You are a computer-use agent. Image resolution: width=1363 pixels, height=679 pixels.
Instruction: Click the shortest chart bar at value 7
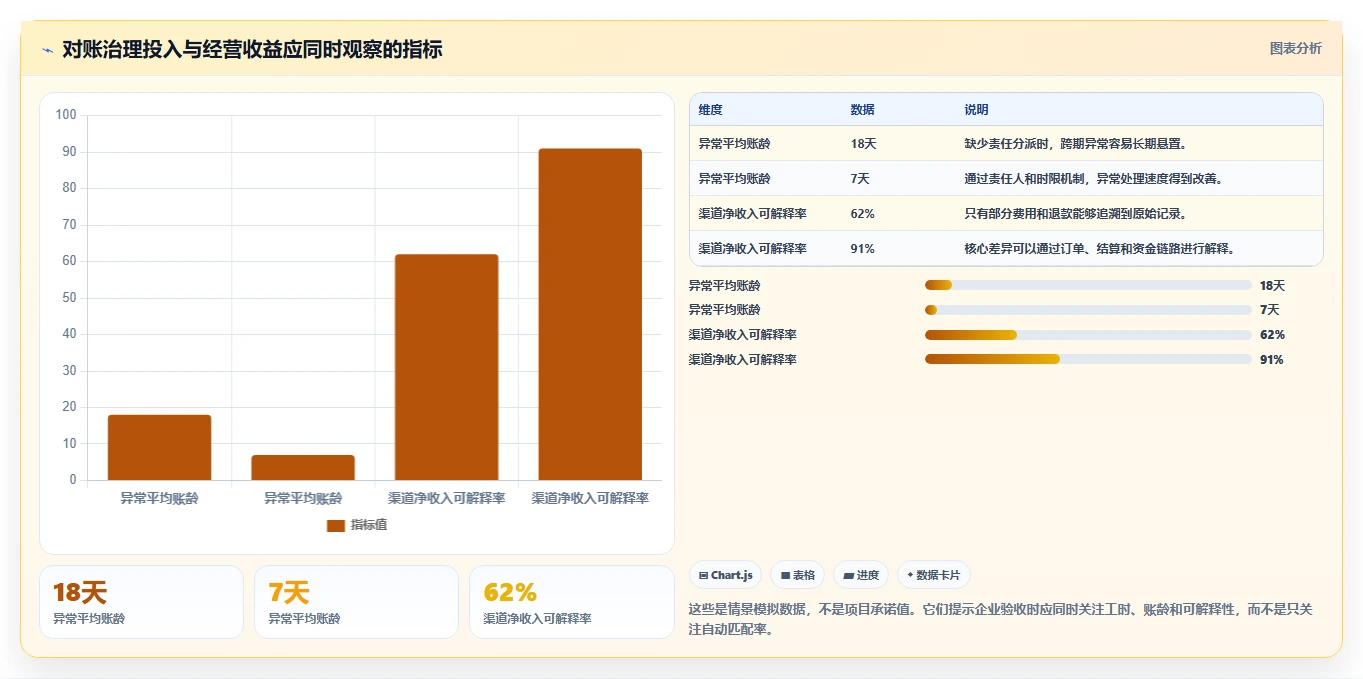[303, 467]
